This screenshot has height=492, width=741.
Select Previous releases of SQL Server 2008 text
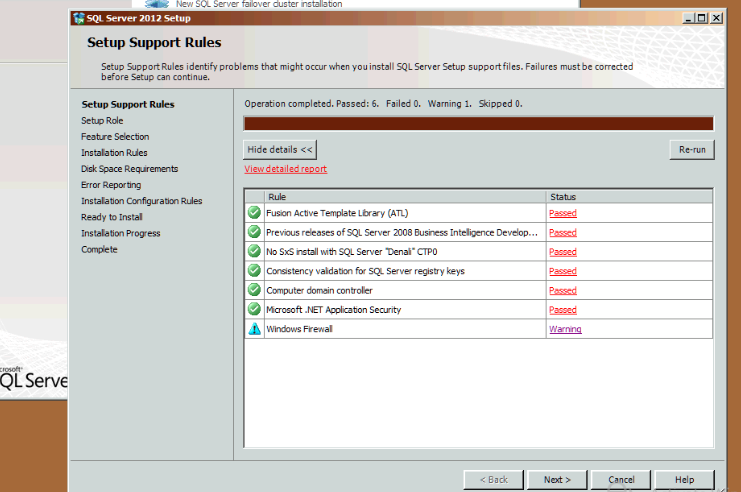point(402,233)
